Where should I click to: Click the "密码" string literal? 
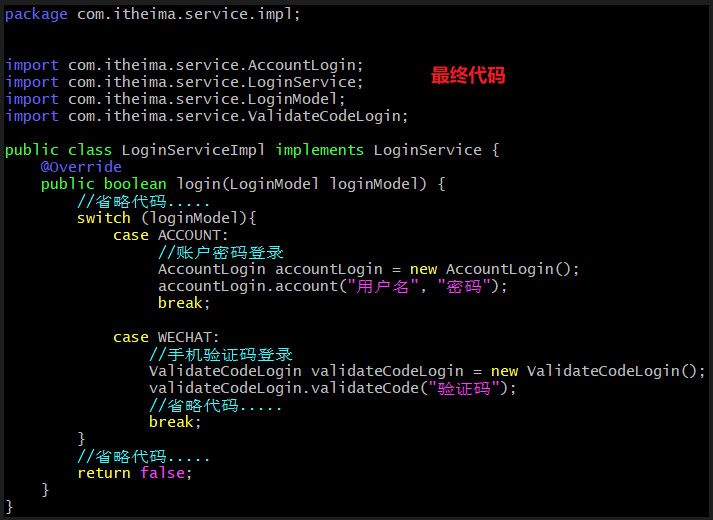[464, 286]
